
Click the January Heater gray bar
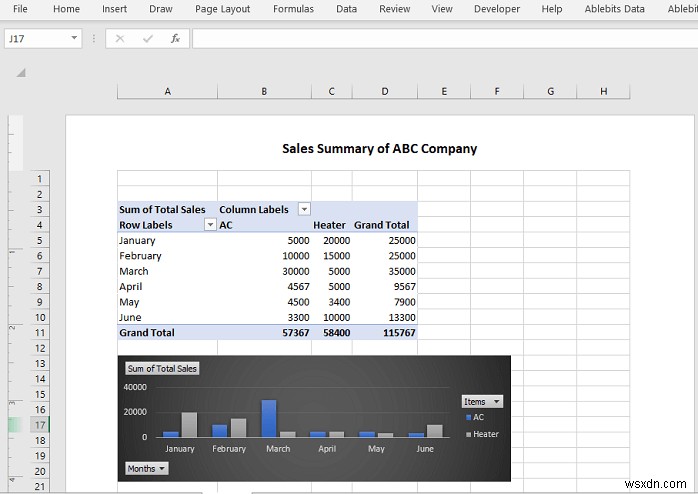[189, 425]
